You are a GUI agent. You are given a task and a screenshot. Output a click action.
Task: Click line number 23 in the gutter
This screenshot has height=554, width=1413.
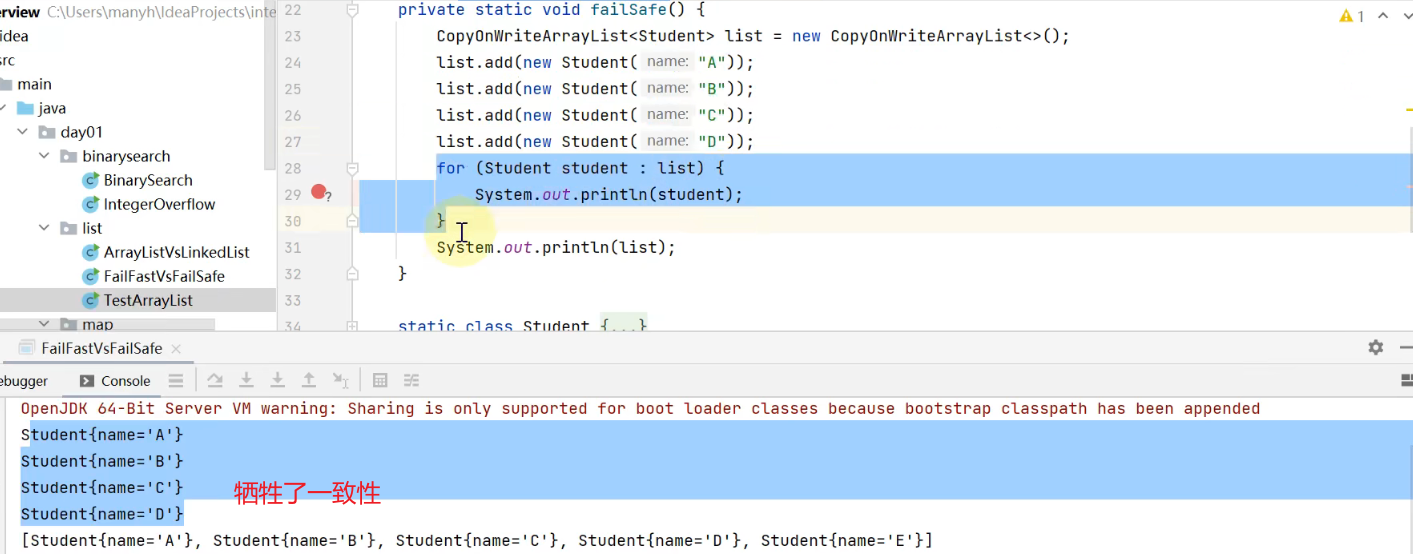292,36
